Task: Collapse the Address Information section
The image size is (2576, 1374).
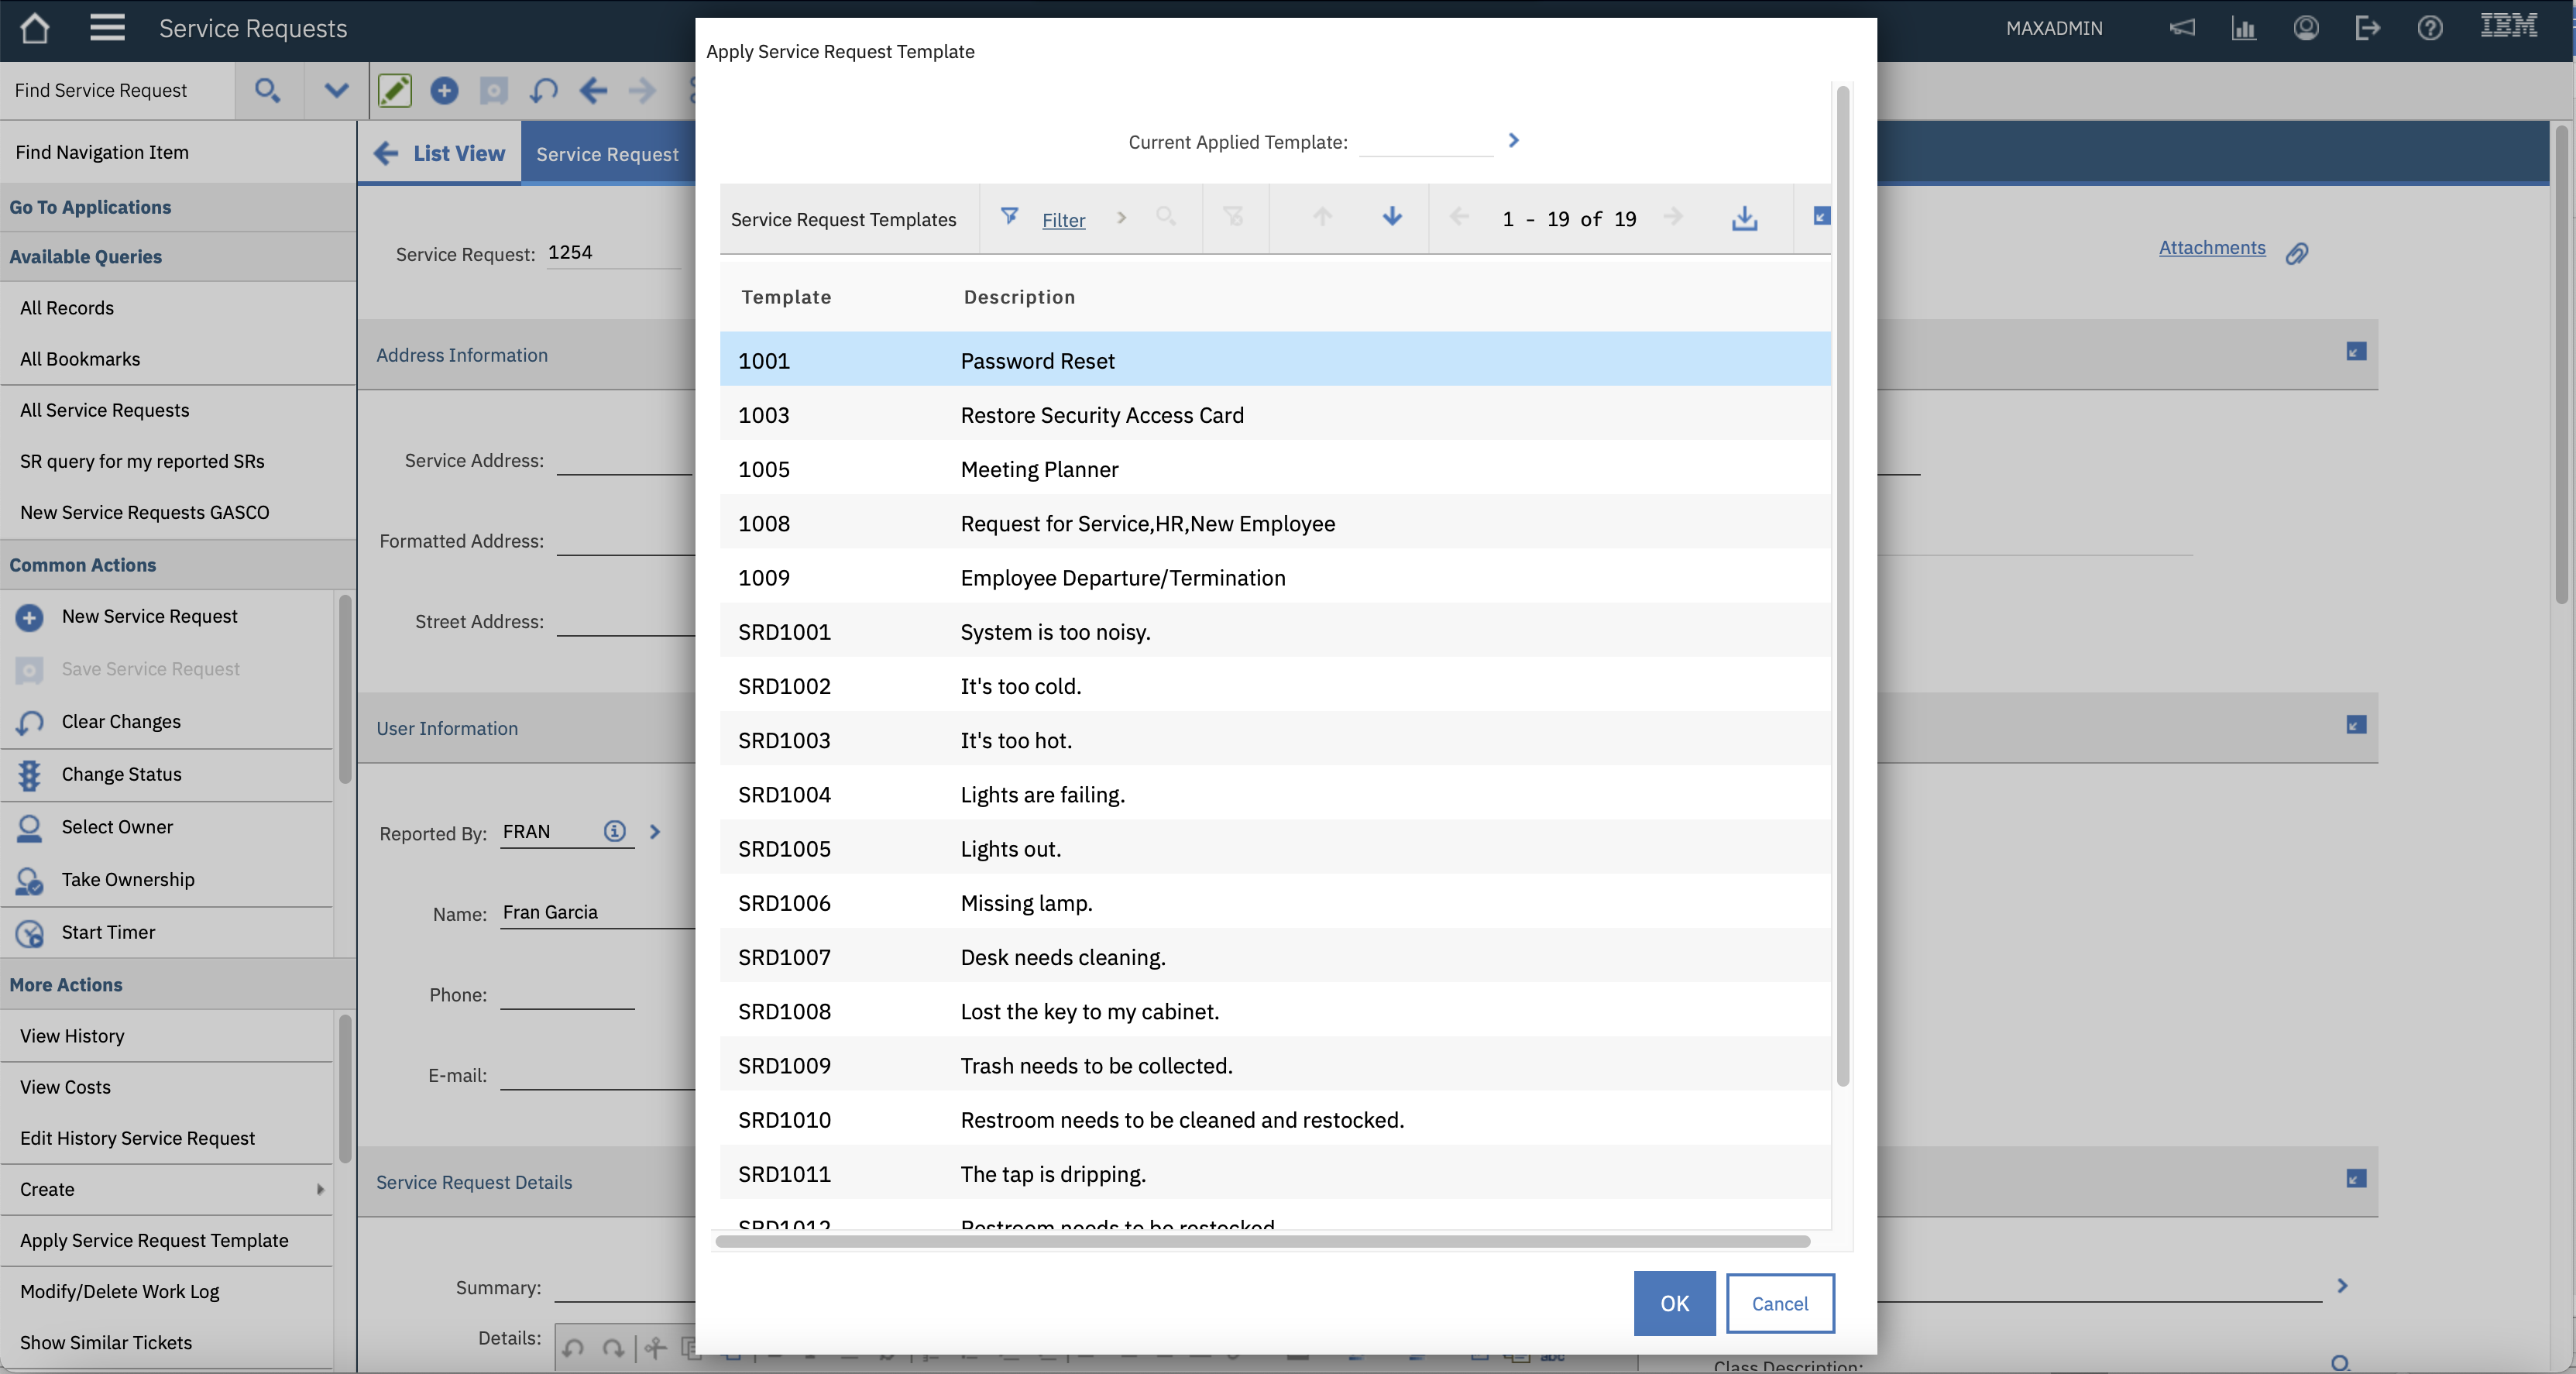Action: pyautogui.click(x=2356, y=352)
